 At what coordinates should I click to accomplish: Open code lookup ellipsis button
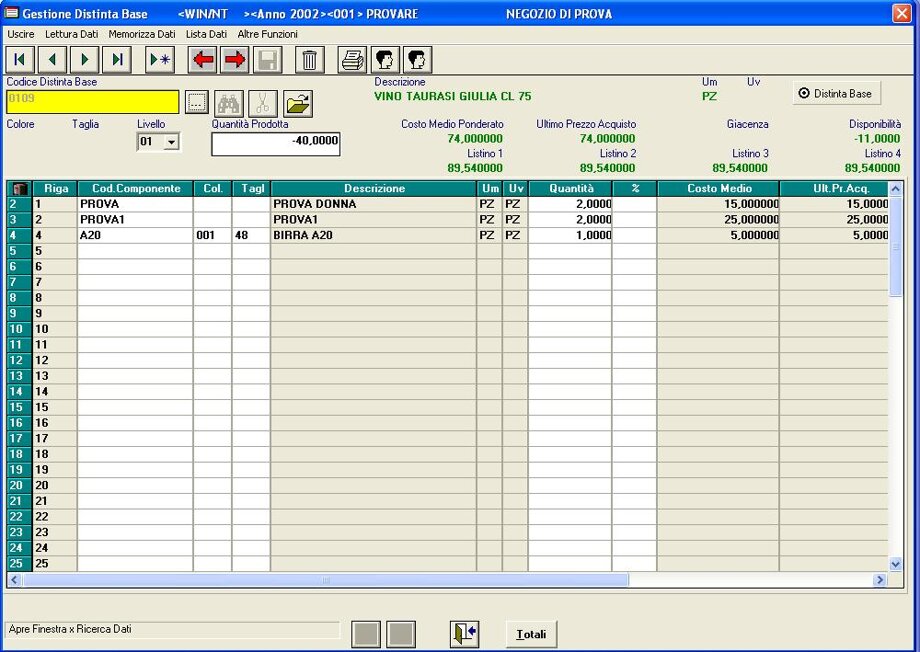196,102
